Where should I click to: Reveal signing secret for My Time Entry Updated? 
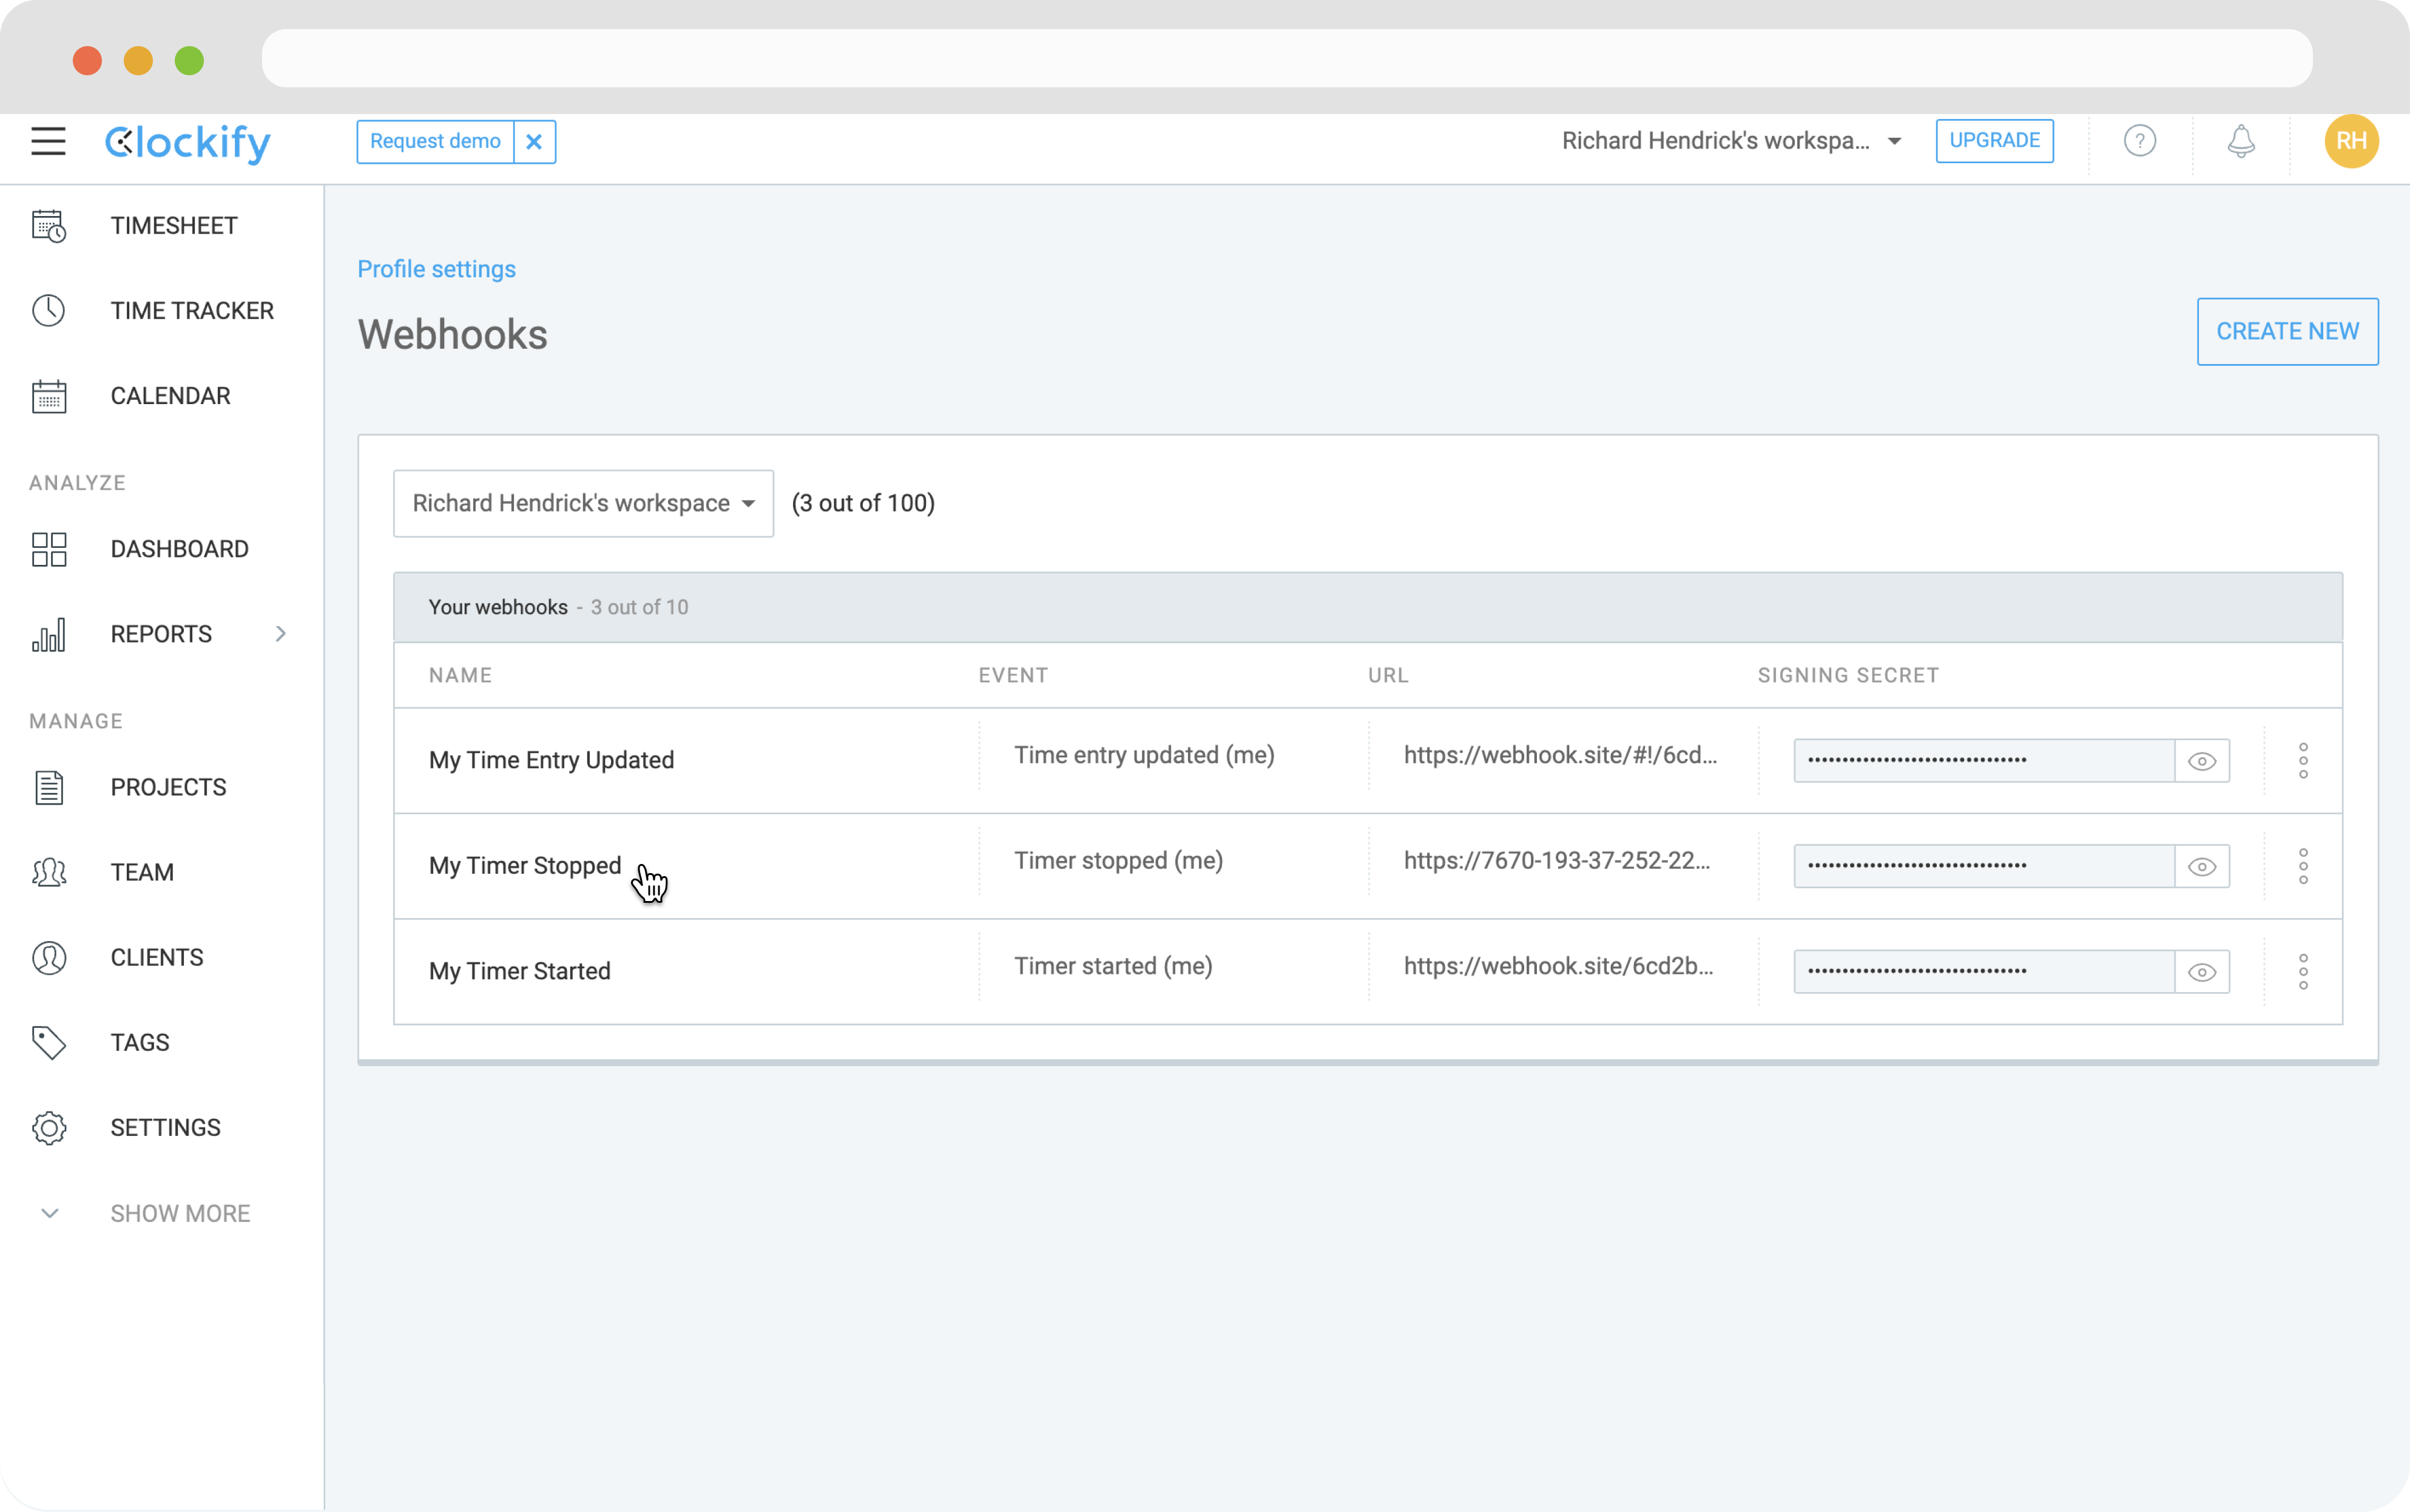click(2201, 761)
